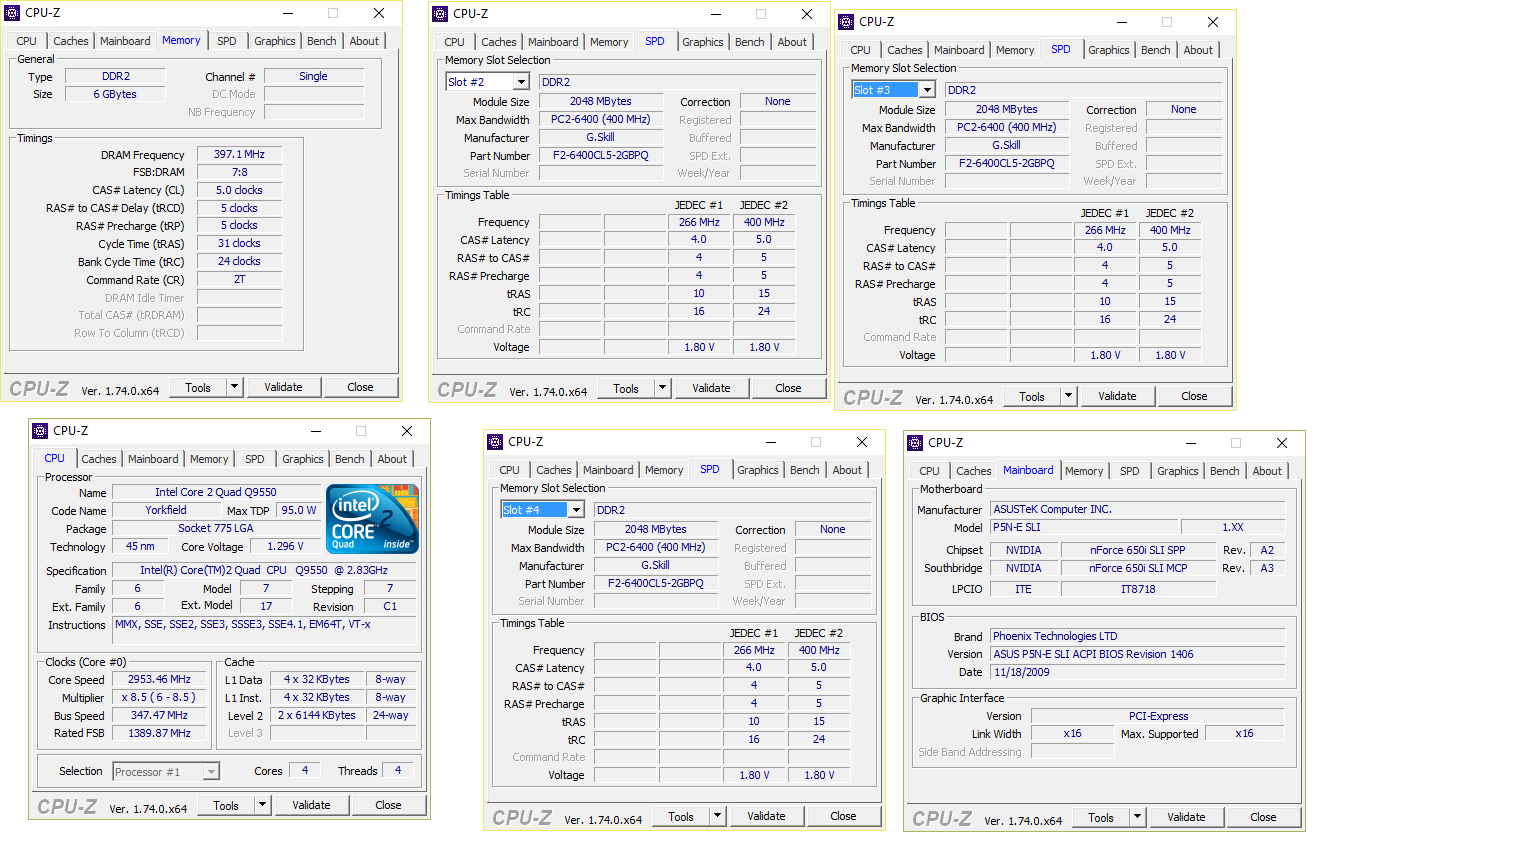
Task: Select Mainboard tab in the Slot #2 window
Action: pos(553,42)
